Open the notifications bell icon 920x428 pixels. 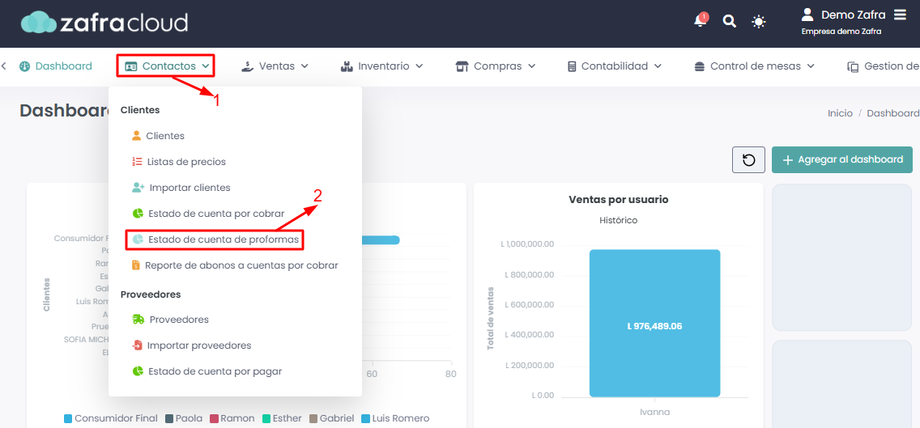(700, 21)
